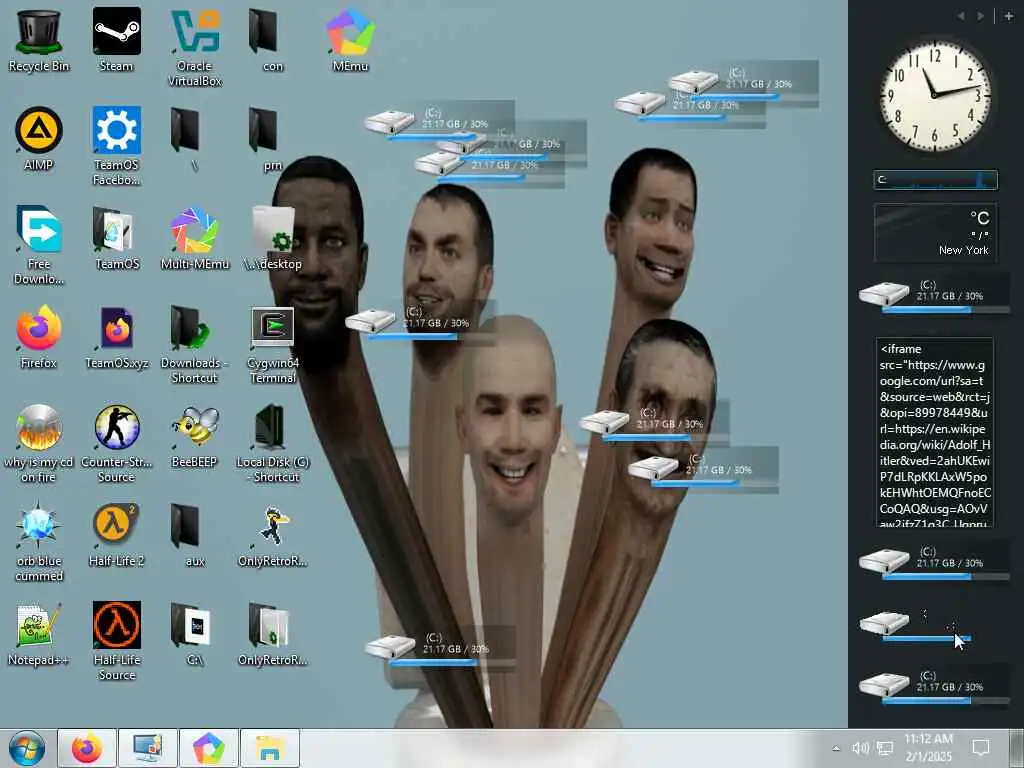Click the Windows Start orb
This screenshot has height=768, width=1024.
click(x=27, y=748)
